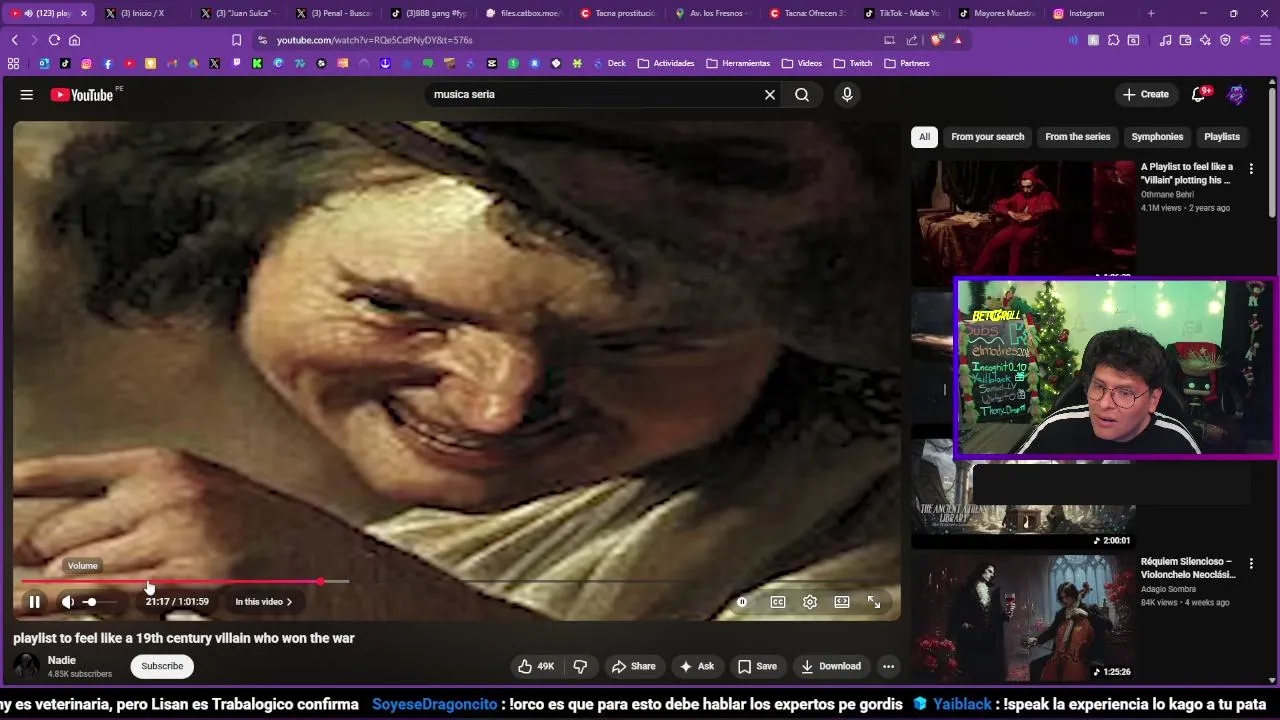Go back in browser history
Viewport: 1280px width, 720px height.
pyautogui.click(x=14, y=40)
